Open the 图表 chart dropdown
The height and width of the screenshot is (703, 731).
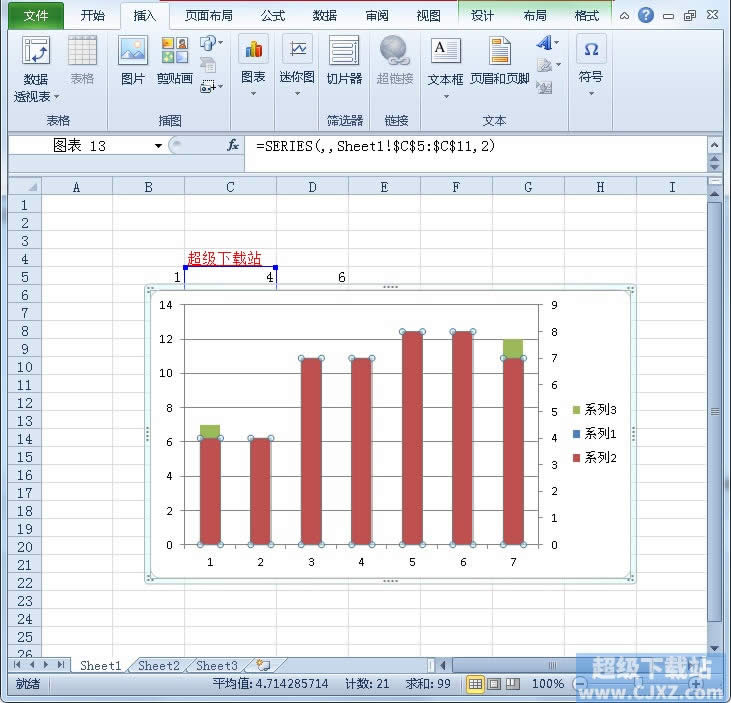[253, 64]
